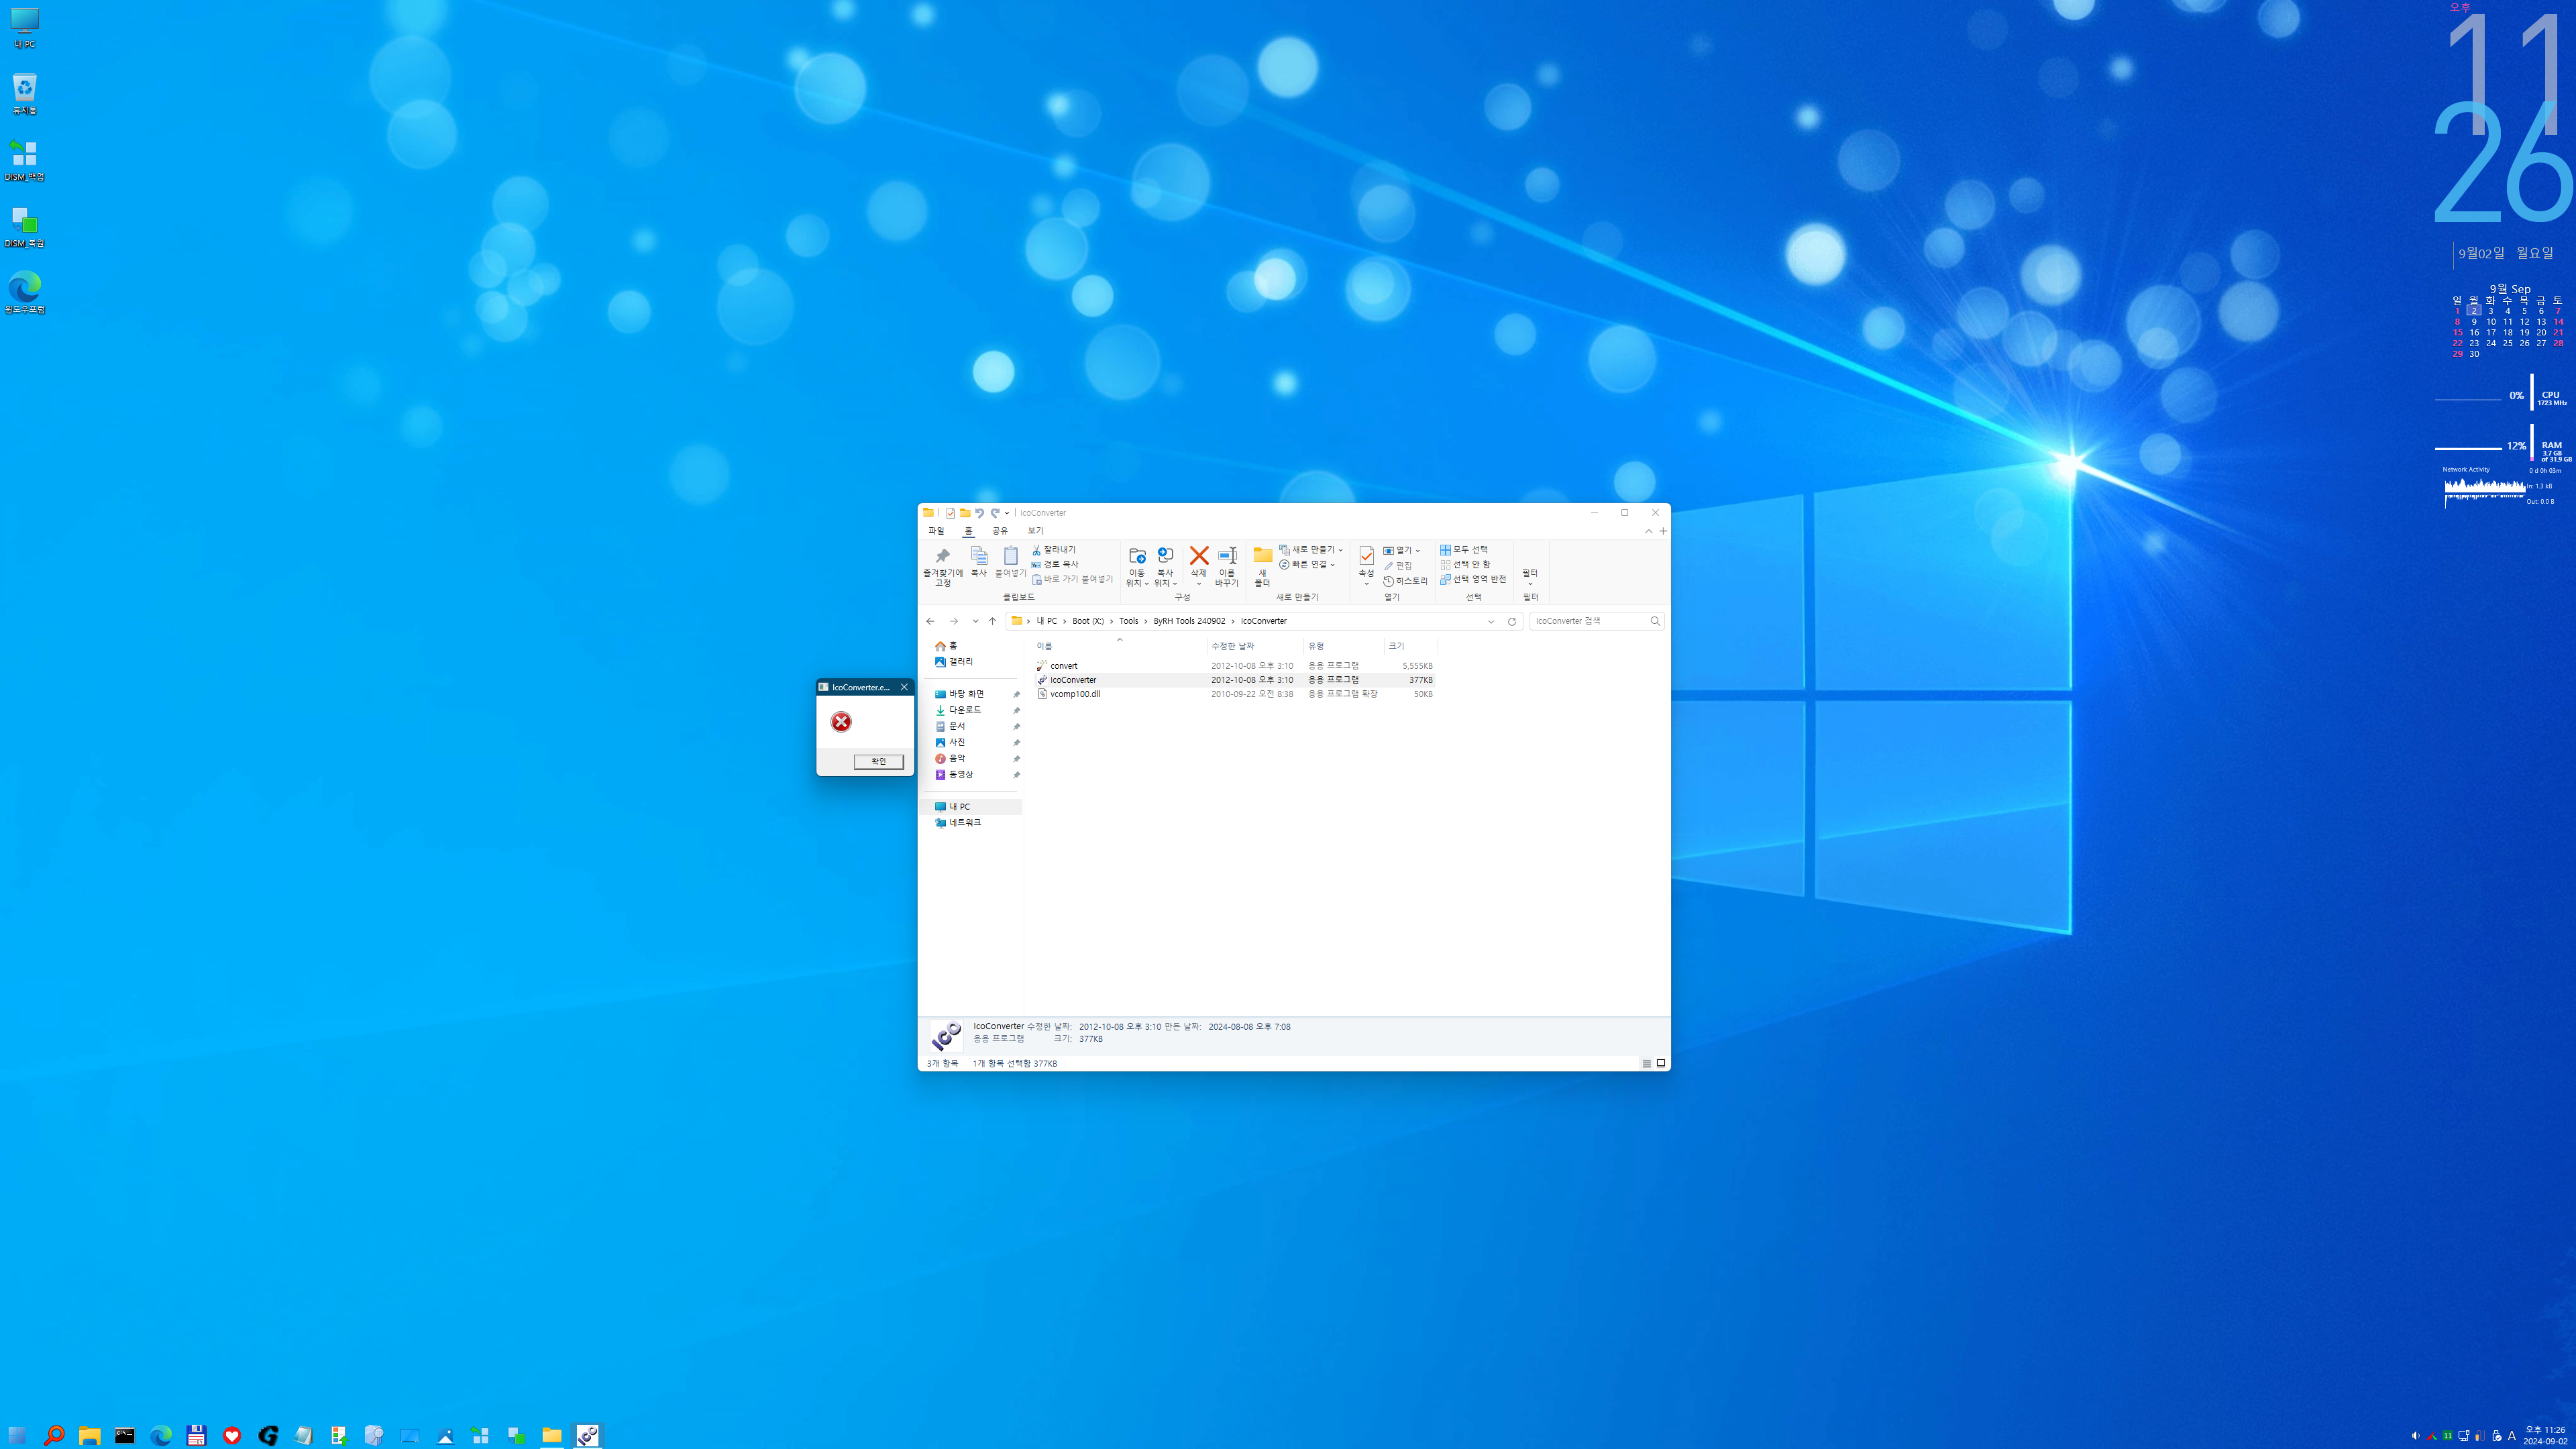Pin to Quick access (즐겨찾기에 고정)
Screen dimensions: 2576x1449
tap(942, 566)
